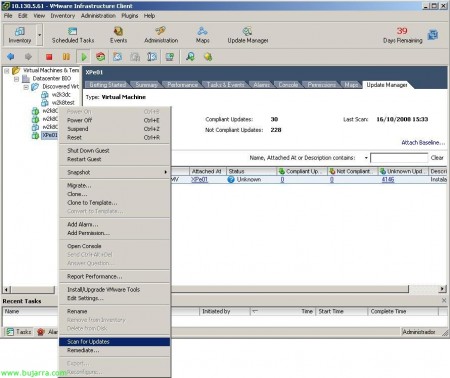
Task: Collapse Discovered Virtual Machine folder
Action: pos(26,87)
